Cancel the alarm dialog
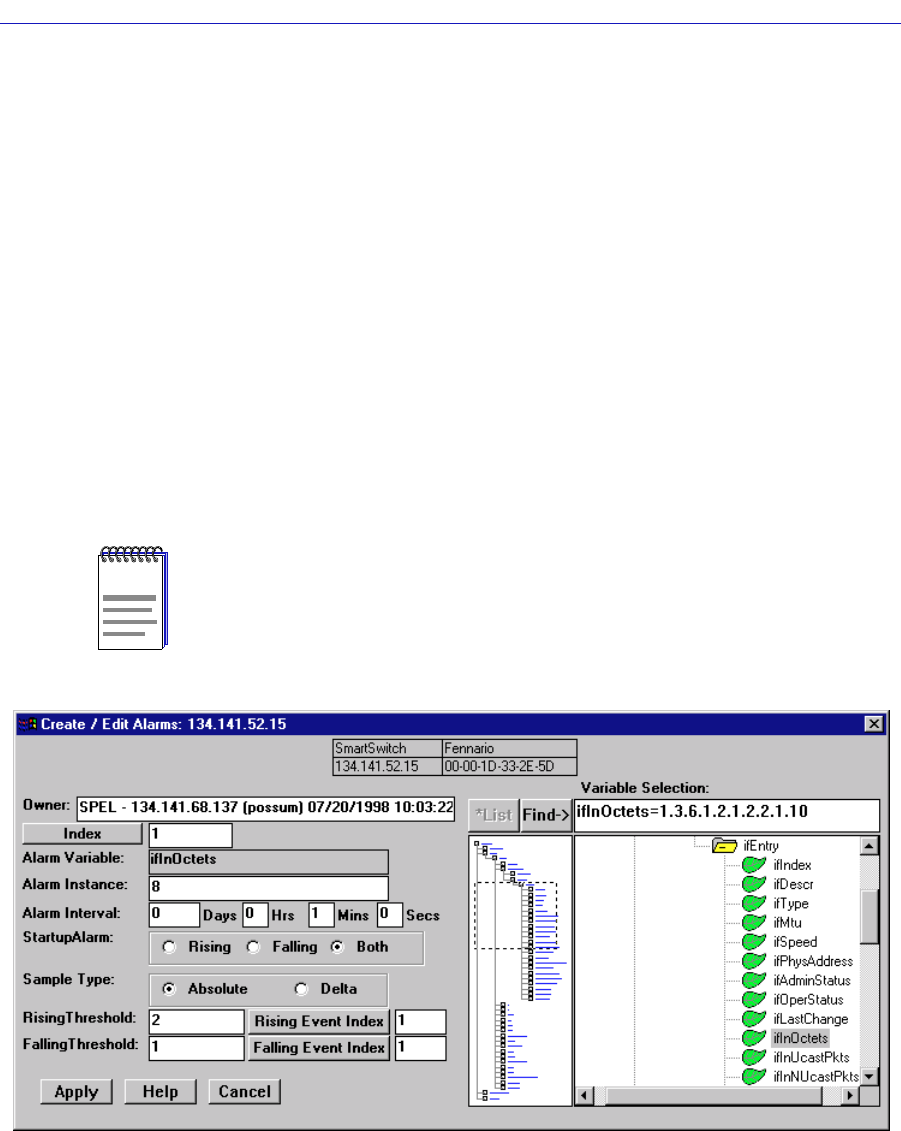Screen dimensions: 901x1131 [245, 1091]
